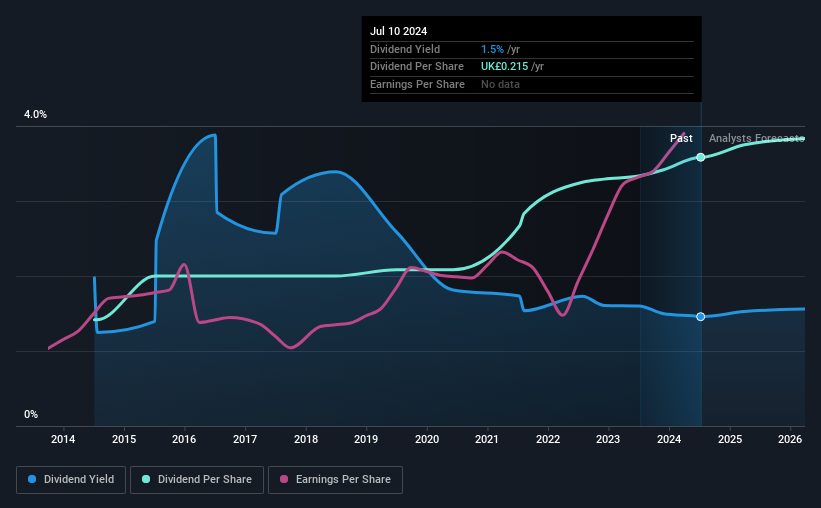Toggle the Earnings Per Share legend button
Viewport: 821px width, 508px height.
point(335,480)
